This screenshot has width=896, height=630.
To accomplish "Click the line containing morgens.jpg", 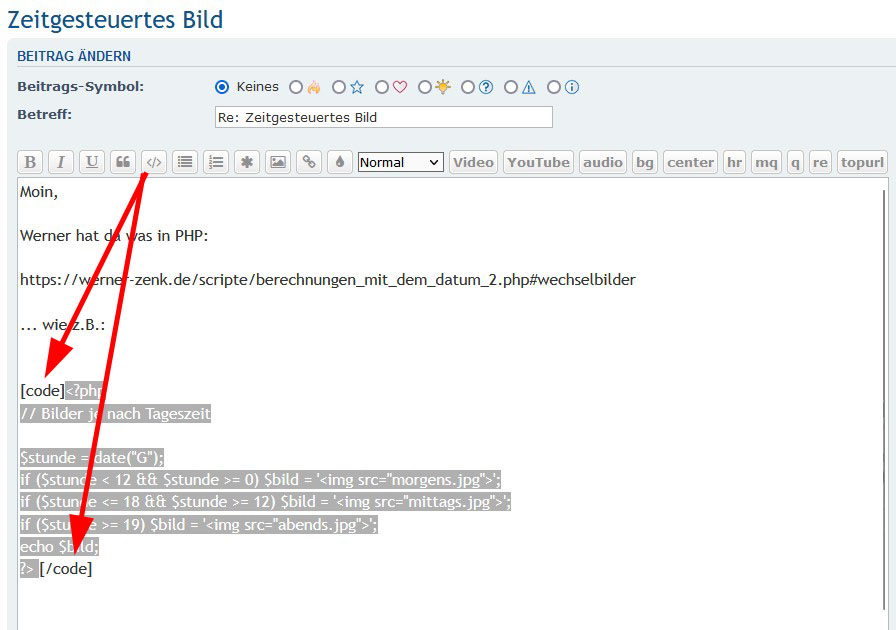I will (x=260, y=479).
